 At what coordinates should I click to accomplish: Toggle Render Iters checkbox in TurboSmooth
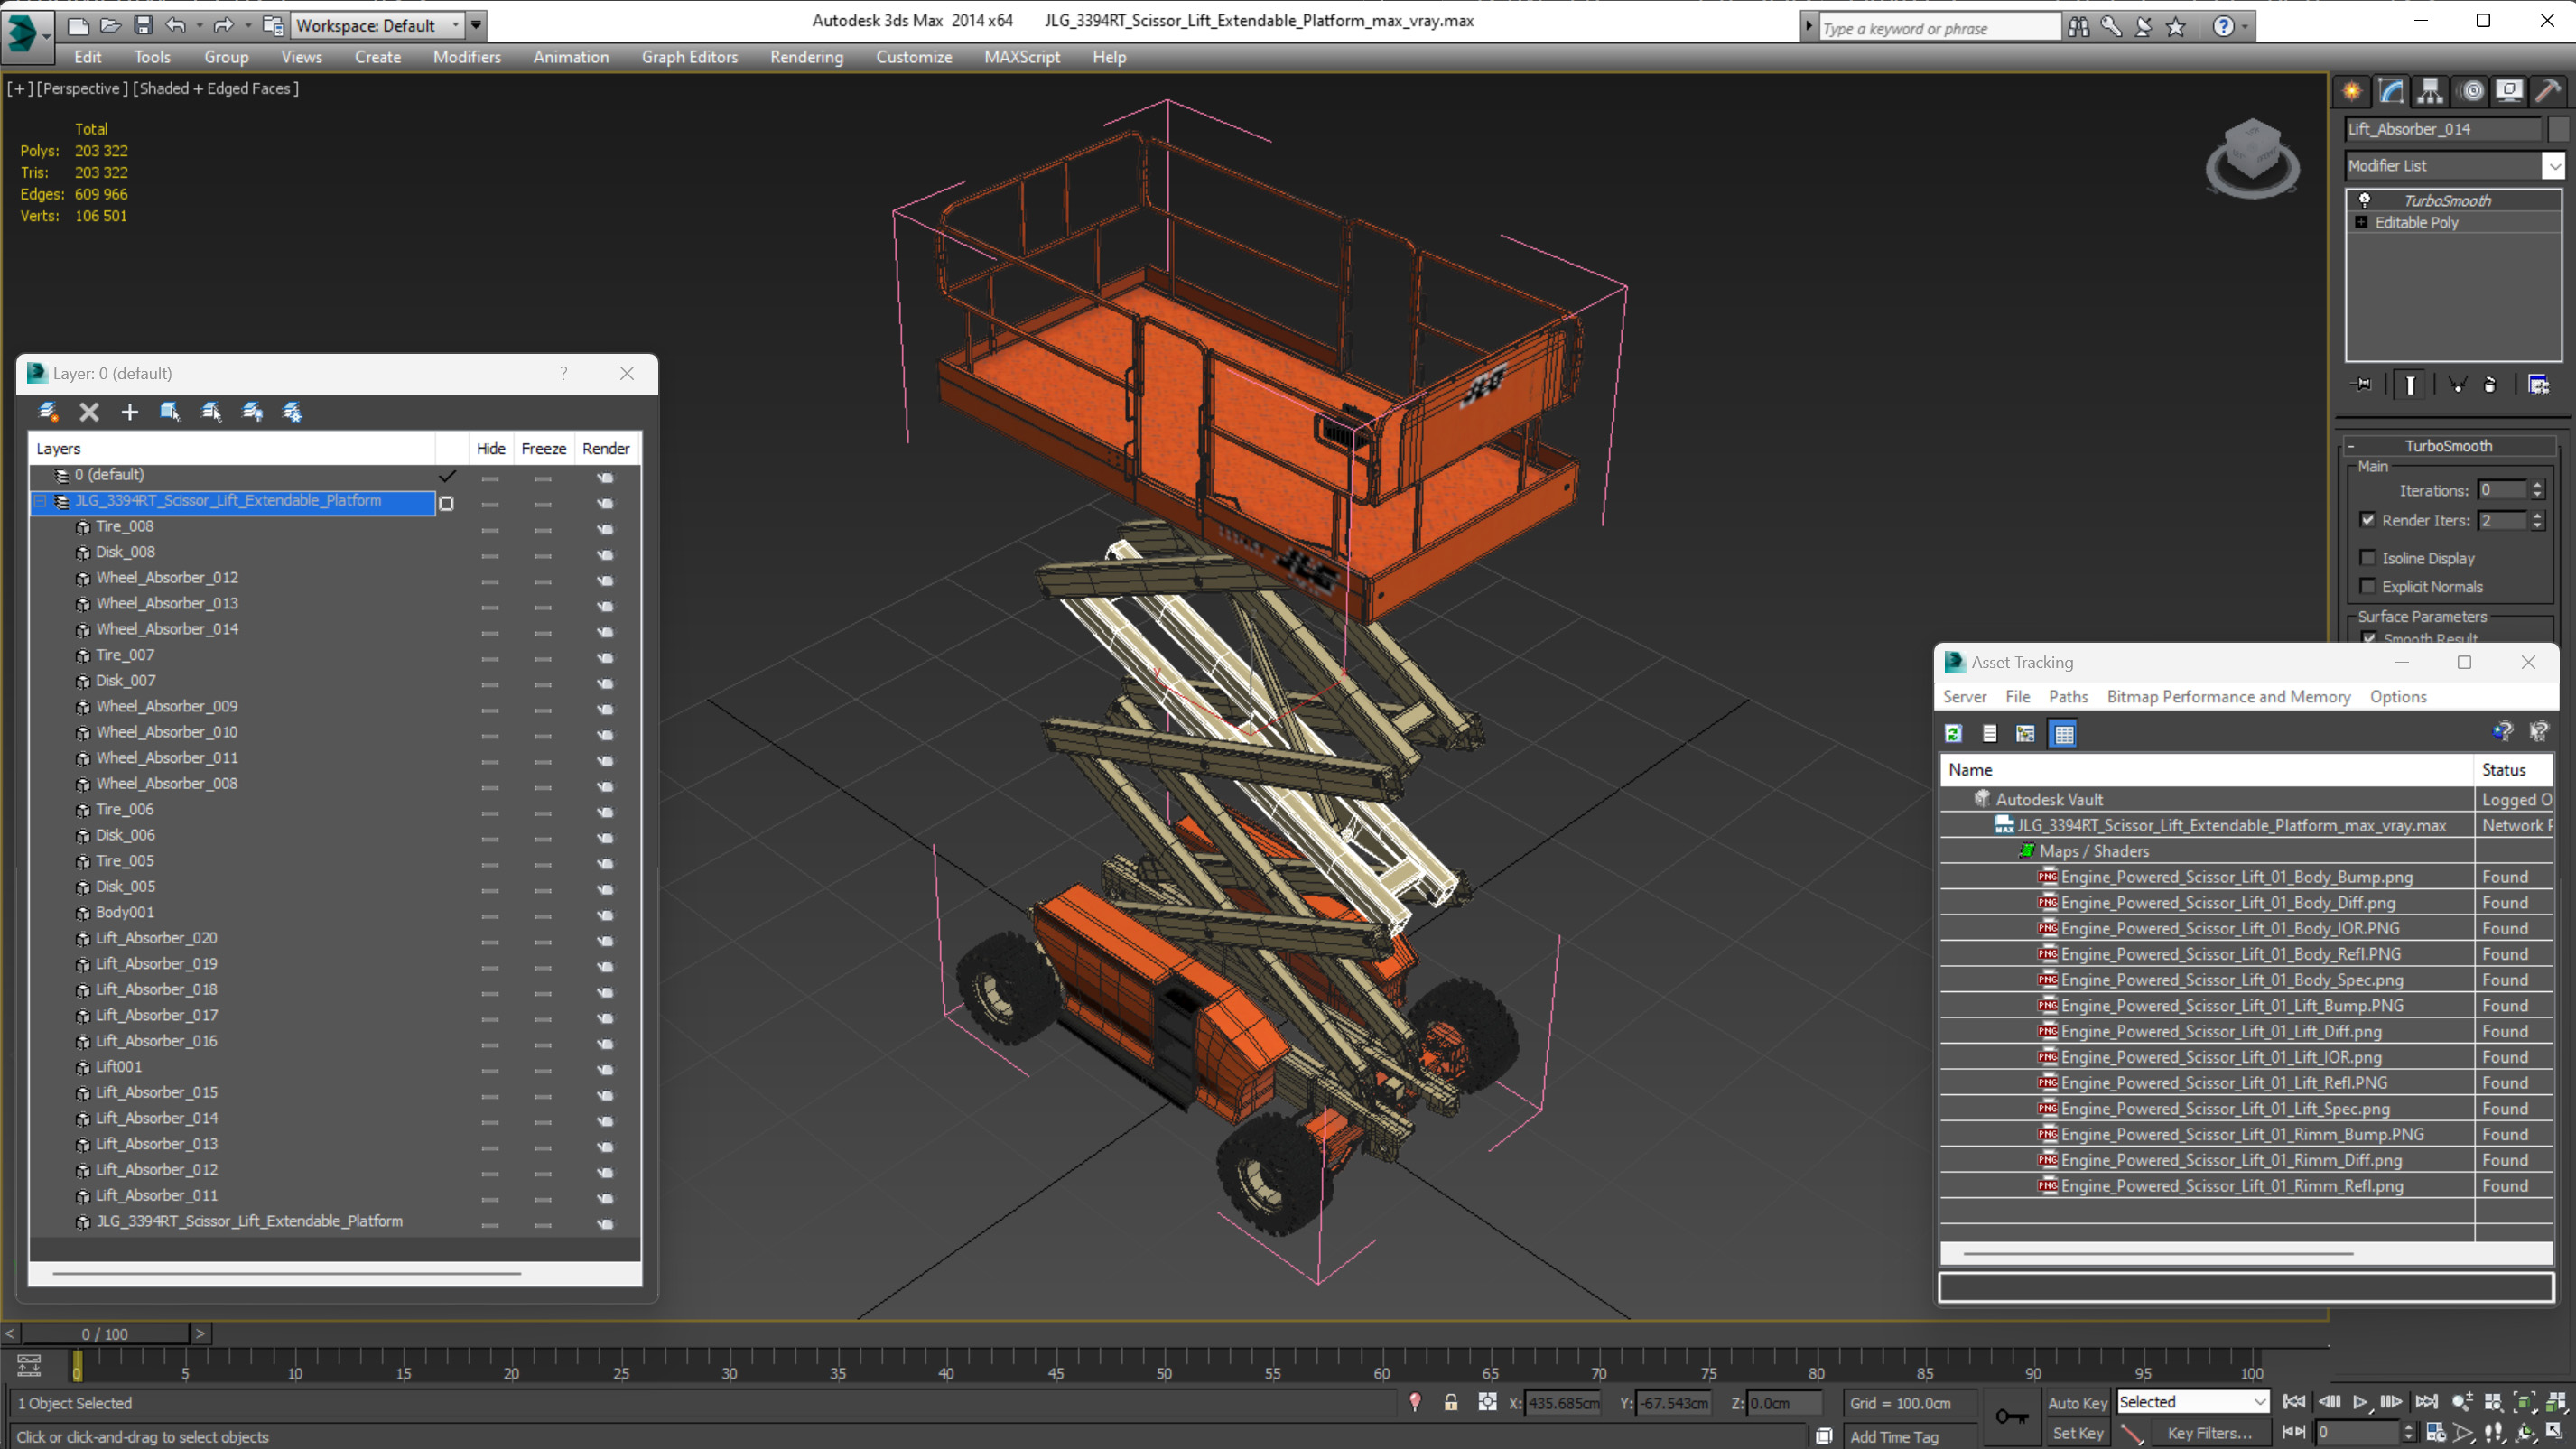point(2367,520)
